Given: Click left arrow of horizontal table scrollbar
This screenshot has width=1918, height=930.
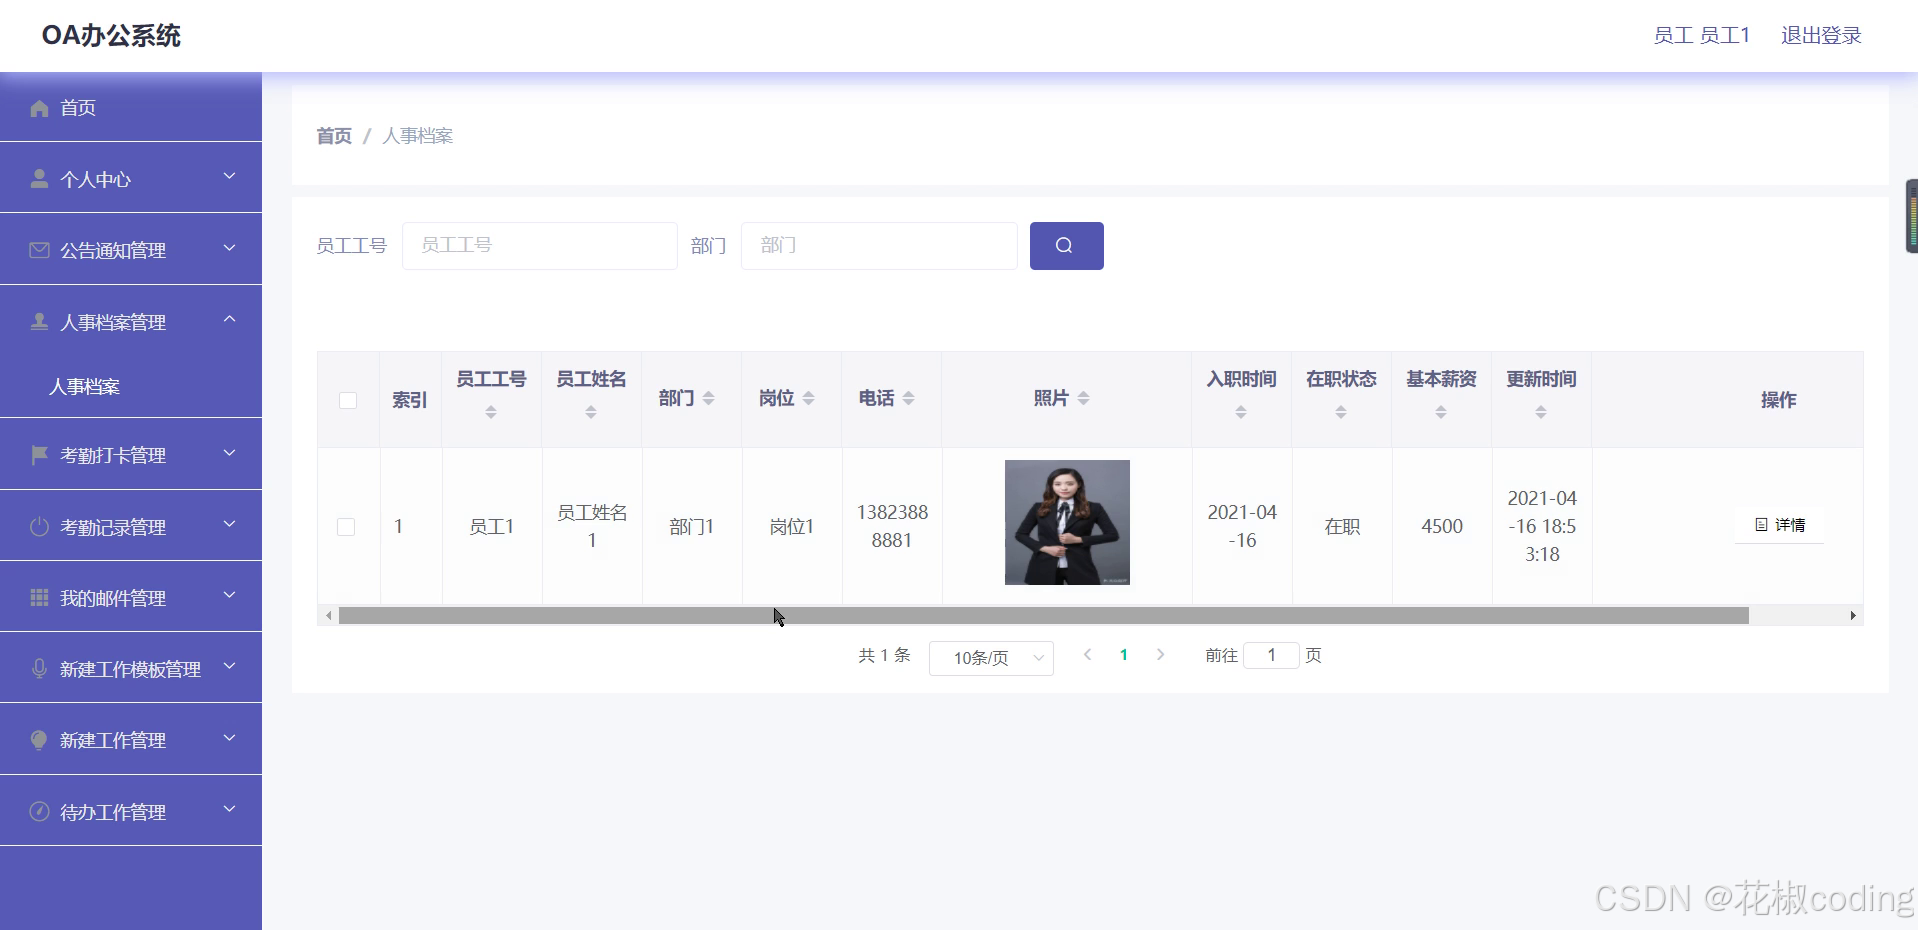Looking at the screenshot, I should click(x=328, y=616).
